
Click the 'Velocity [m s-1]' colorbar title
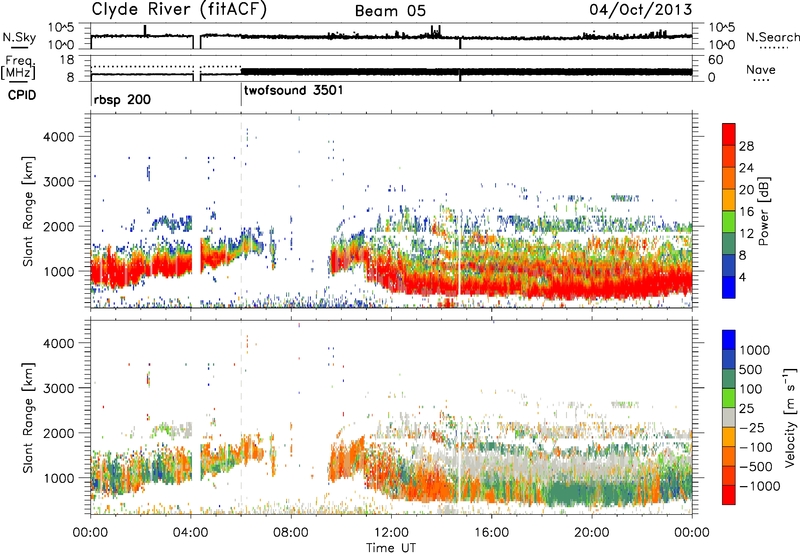[x=790, y=417]
